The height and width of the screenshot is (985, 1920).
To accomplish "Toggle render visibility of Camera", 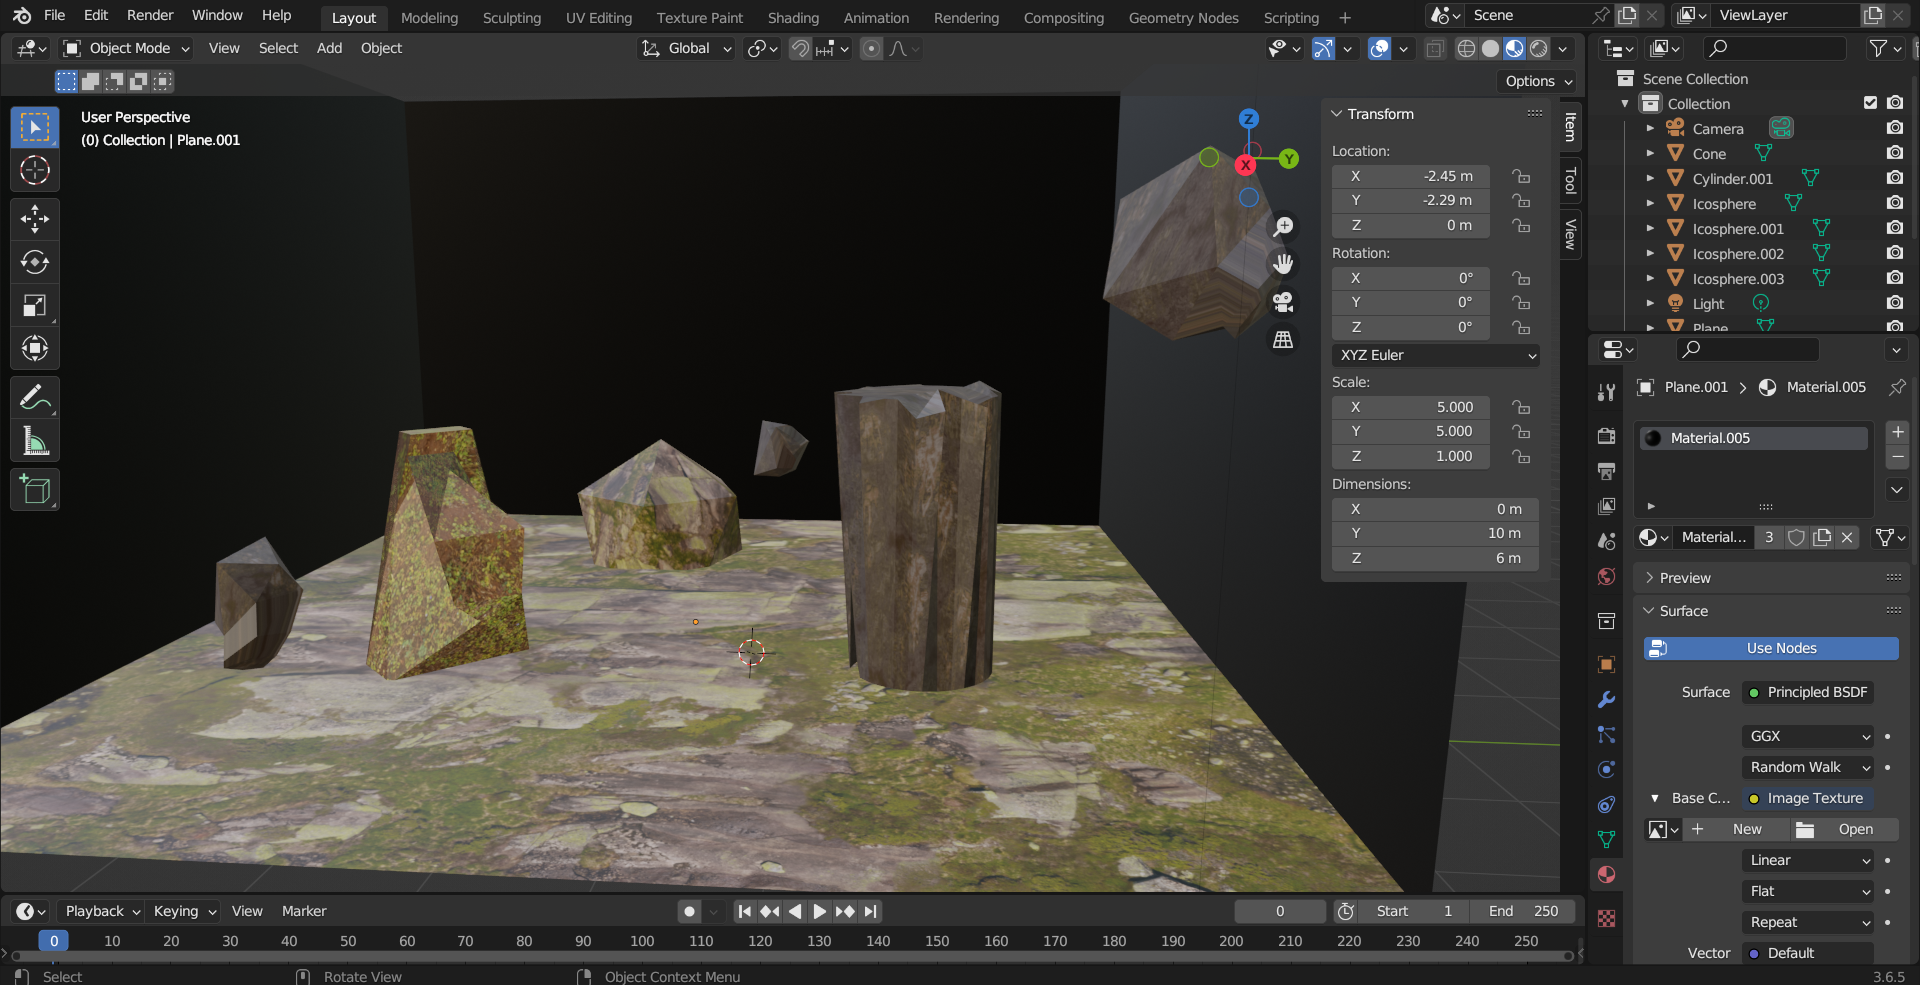I will [1895, 128].
